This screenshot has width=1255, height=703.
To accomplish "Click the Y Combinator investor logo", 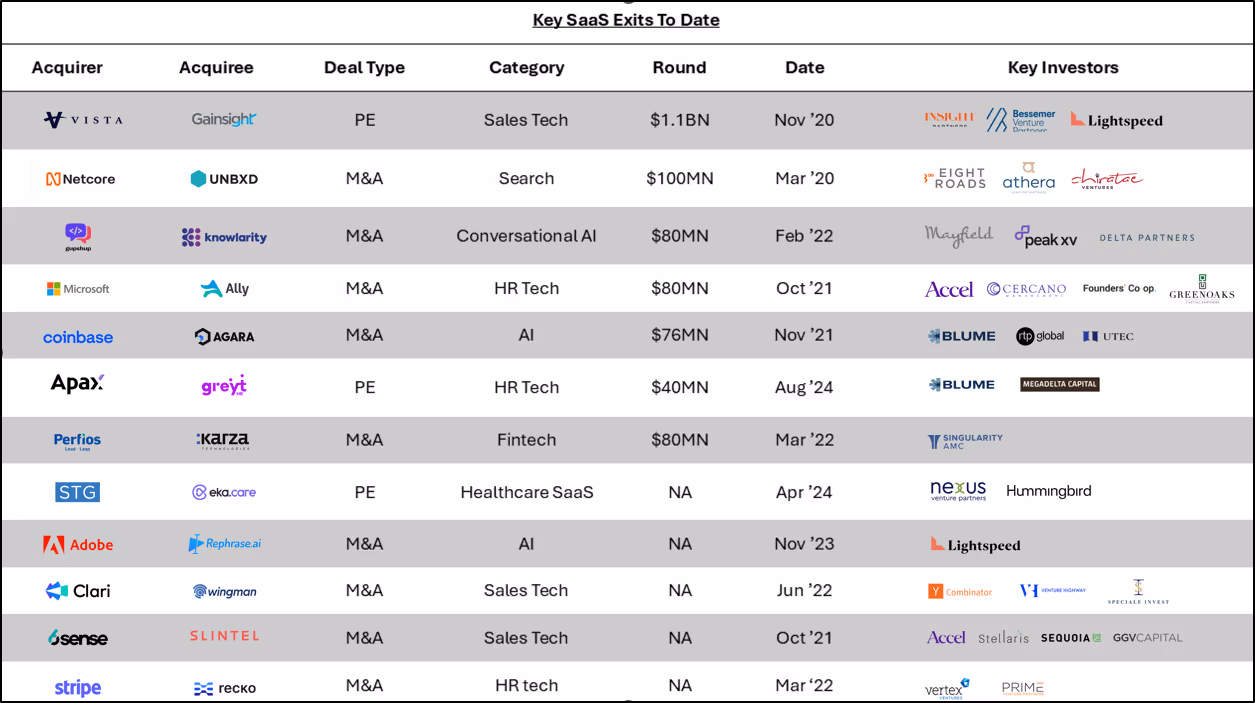I will pos(960,592).
